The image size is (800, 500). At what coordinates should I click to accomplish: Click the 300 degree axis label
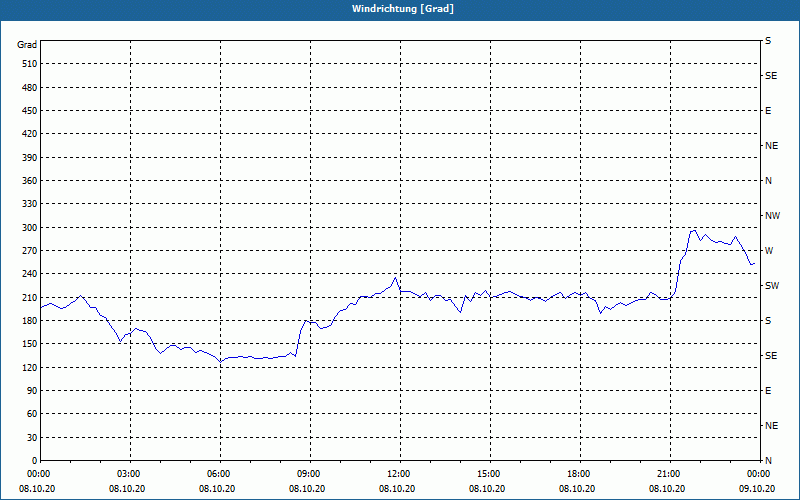point(30,228)
